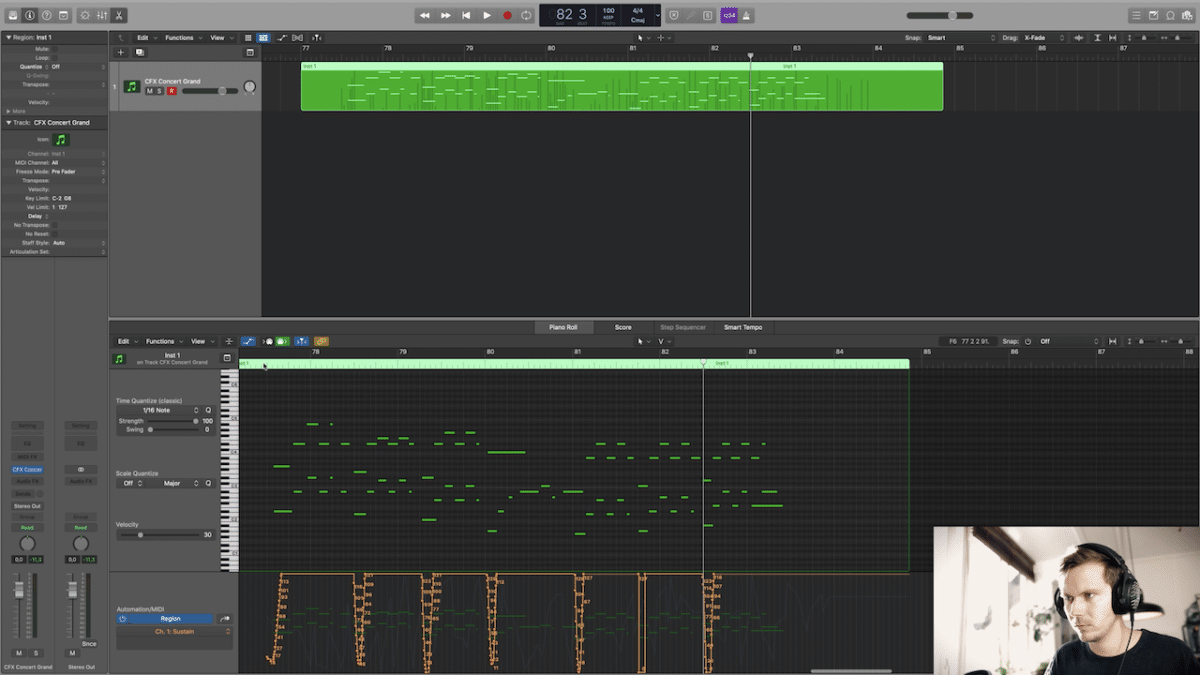Enable the MIDI In icon in Piano Roll
Viewport: 1200px width, 675px height.
click(269, 341)
